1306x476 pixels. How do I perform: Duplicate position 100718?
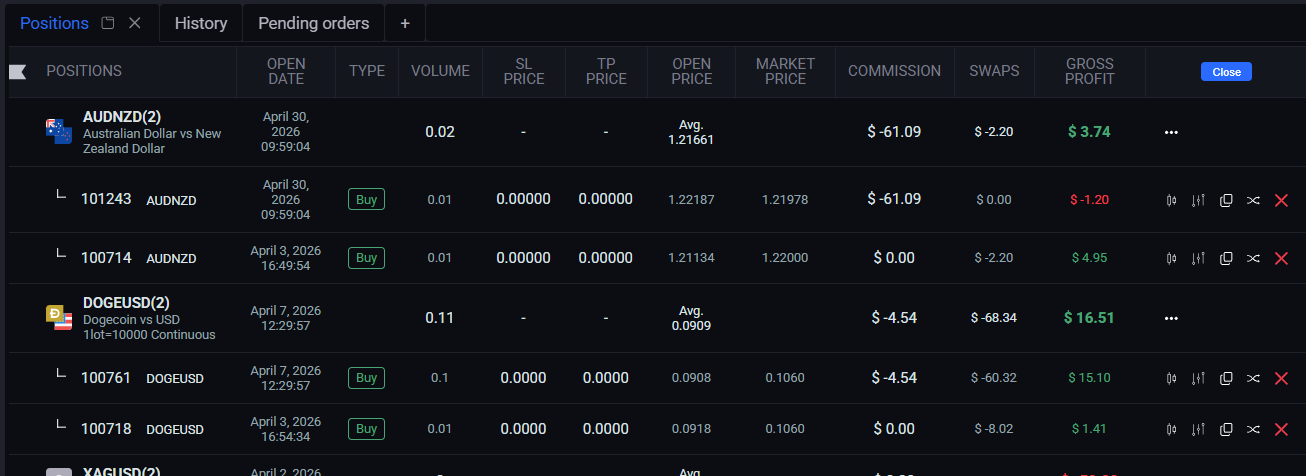[x=1226, y=429]
